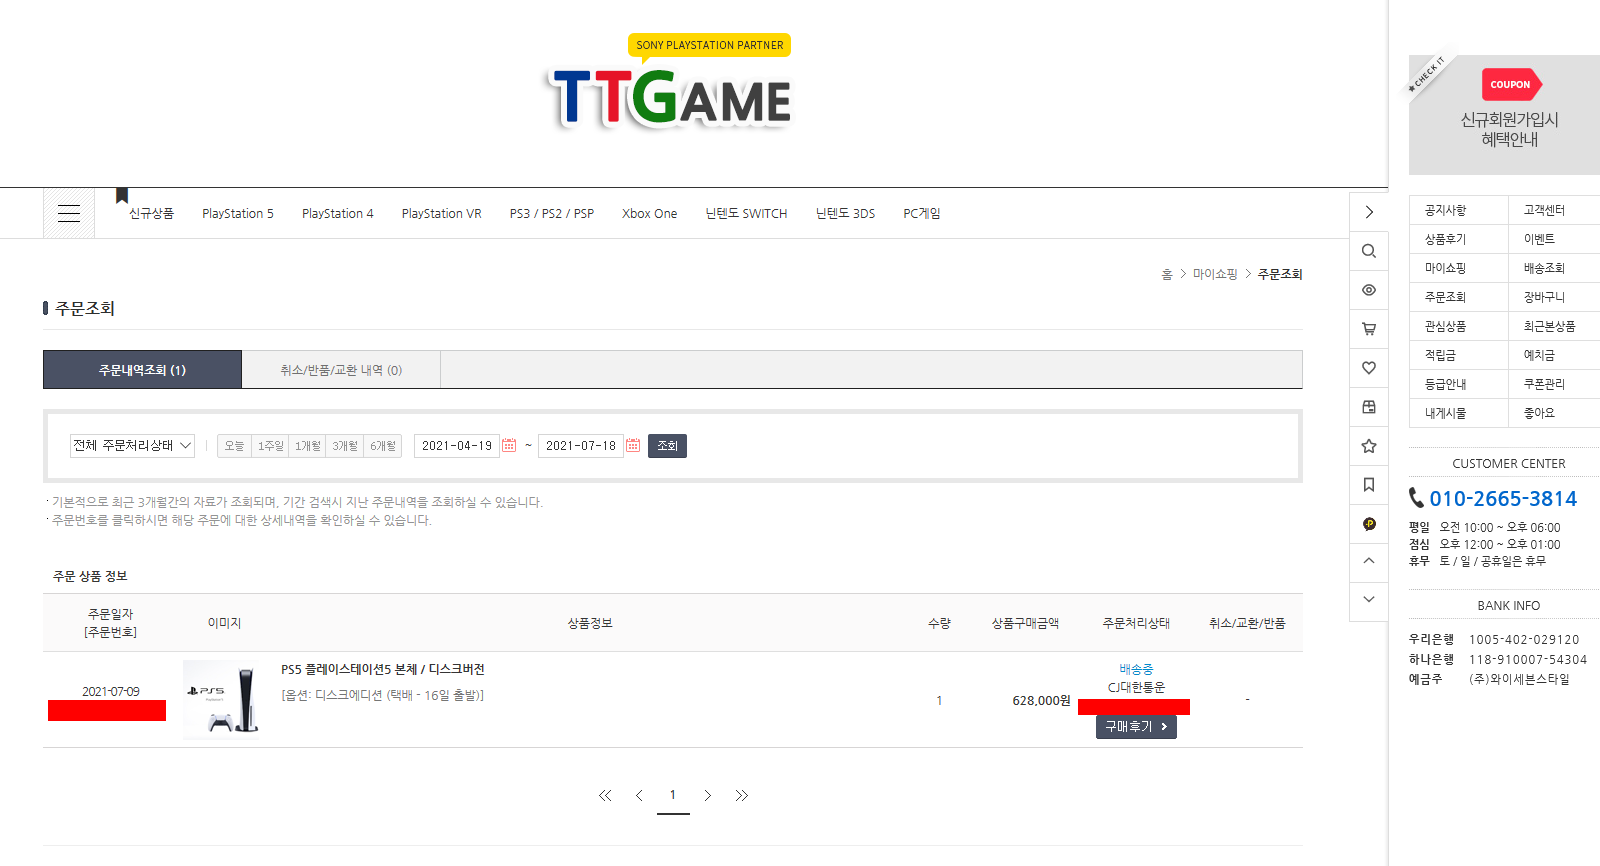Click the down arrow to go to bottom
The height and width of the screenshot is (866, 1600).
click(1369, 600)
